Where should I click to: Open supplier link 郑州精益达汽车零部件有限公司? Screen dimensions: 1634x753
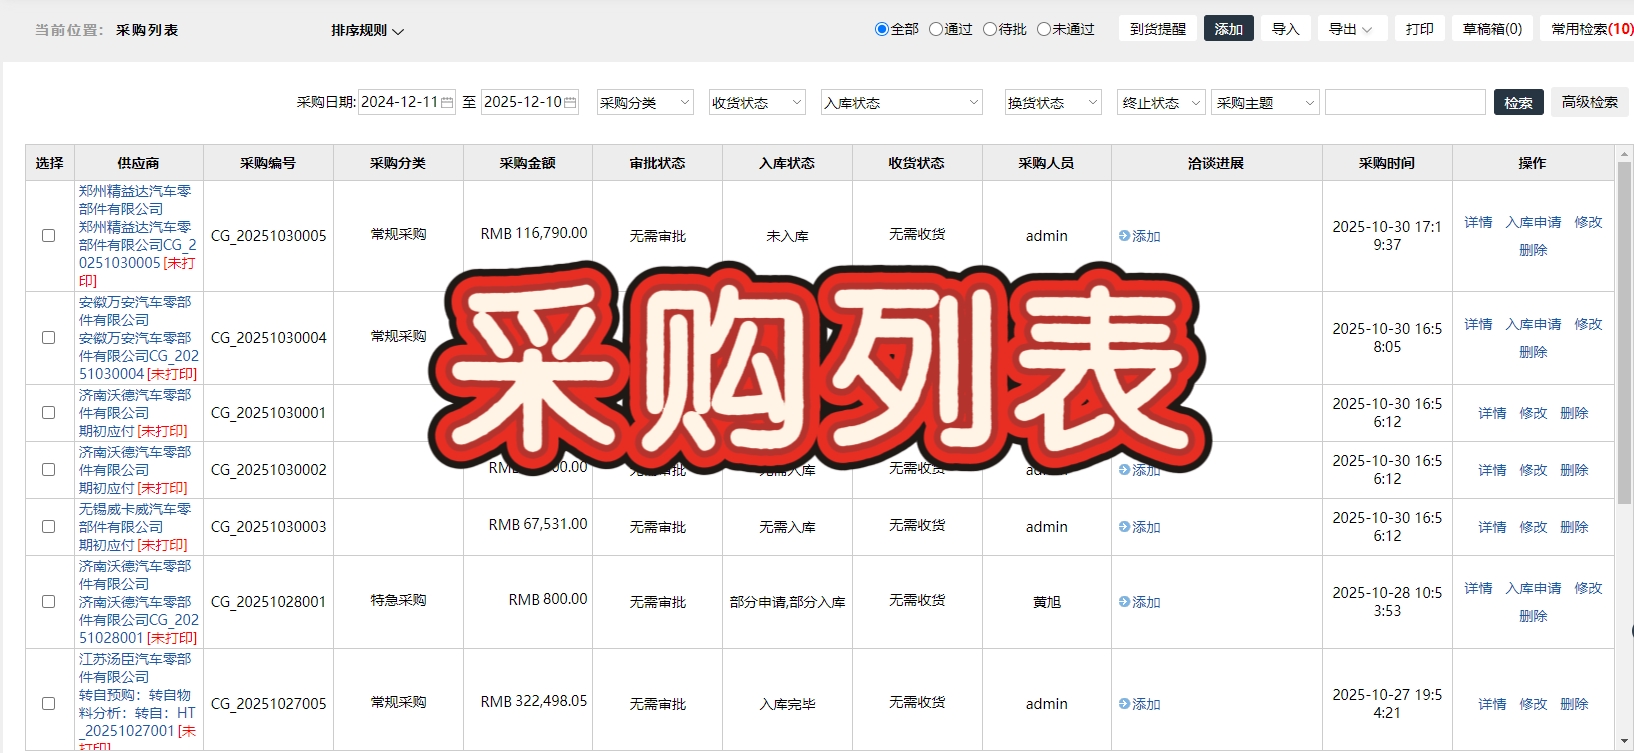tap(135, 200)
